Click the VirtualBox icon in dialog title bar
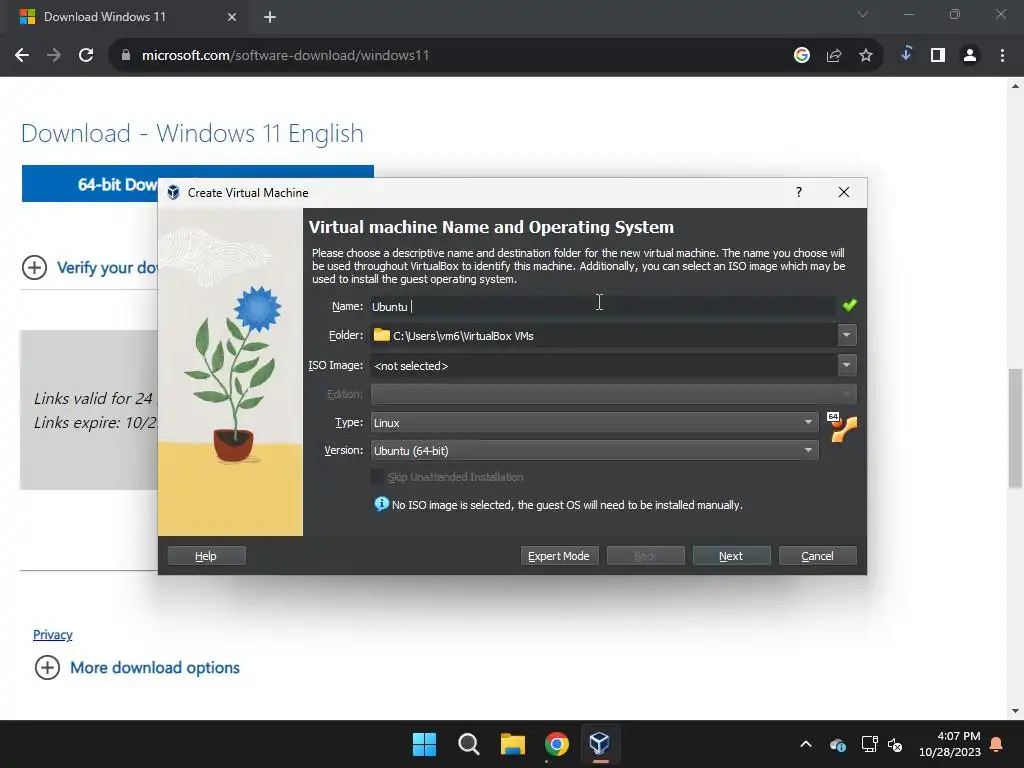The width and height of the screenshot is (1024, 768). 173,193
